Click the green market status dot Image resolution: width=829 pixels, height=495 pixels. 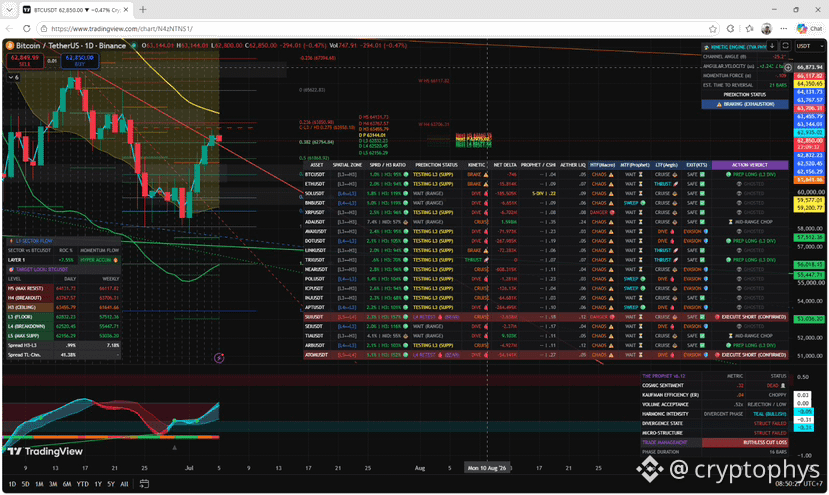pos(134,45)
